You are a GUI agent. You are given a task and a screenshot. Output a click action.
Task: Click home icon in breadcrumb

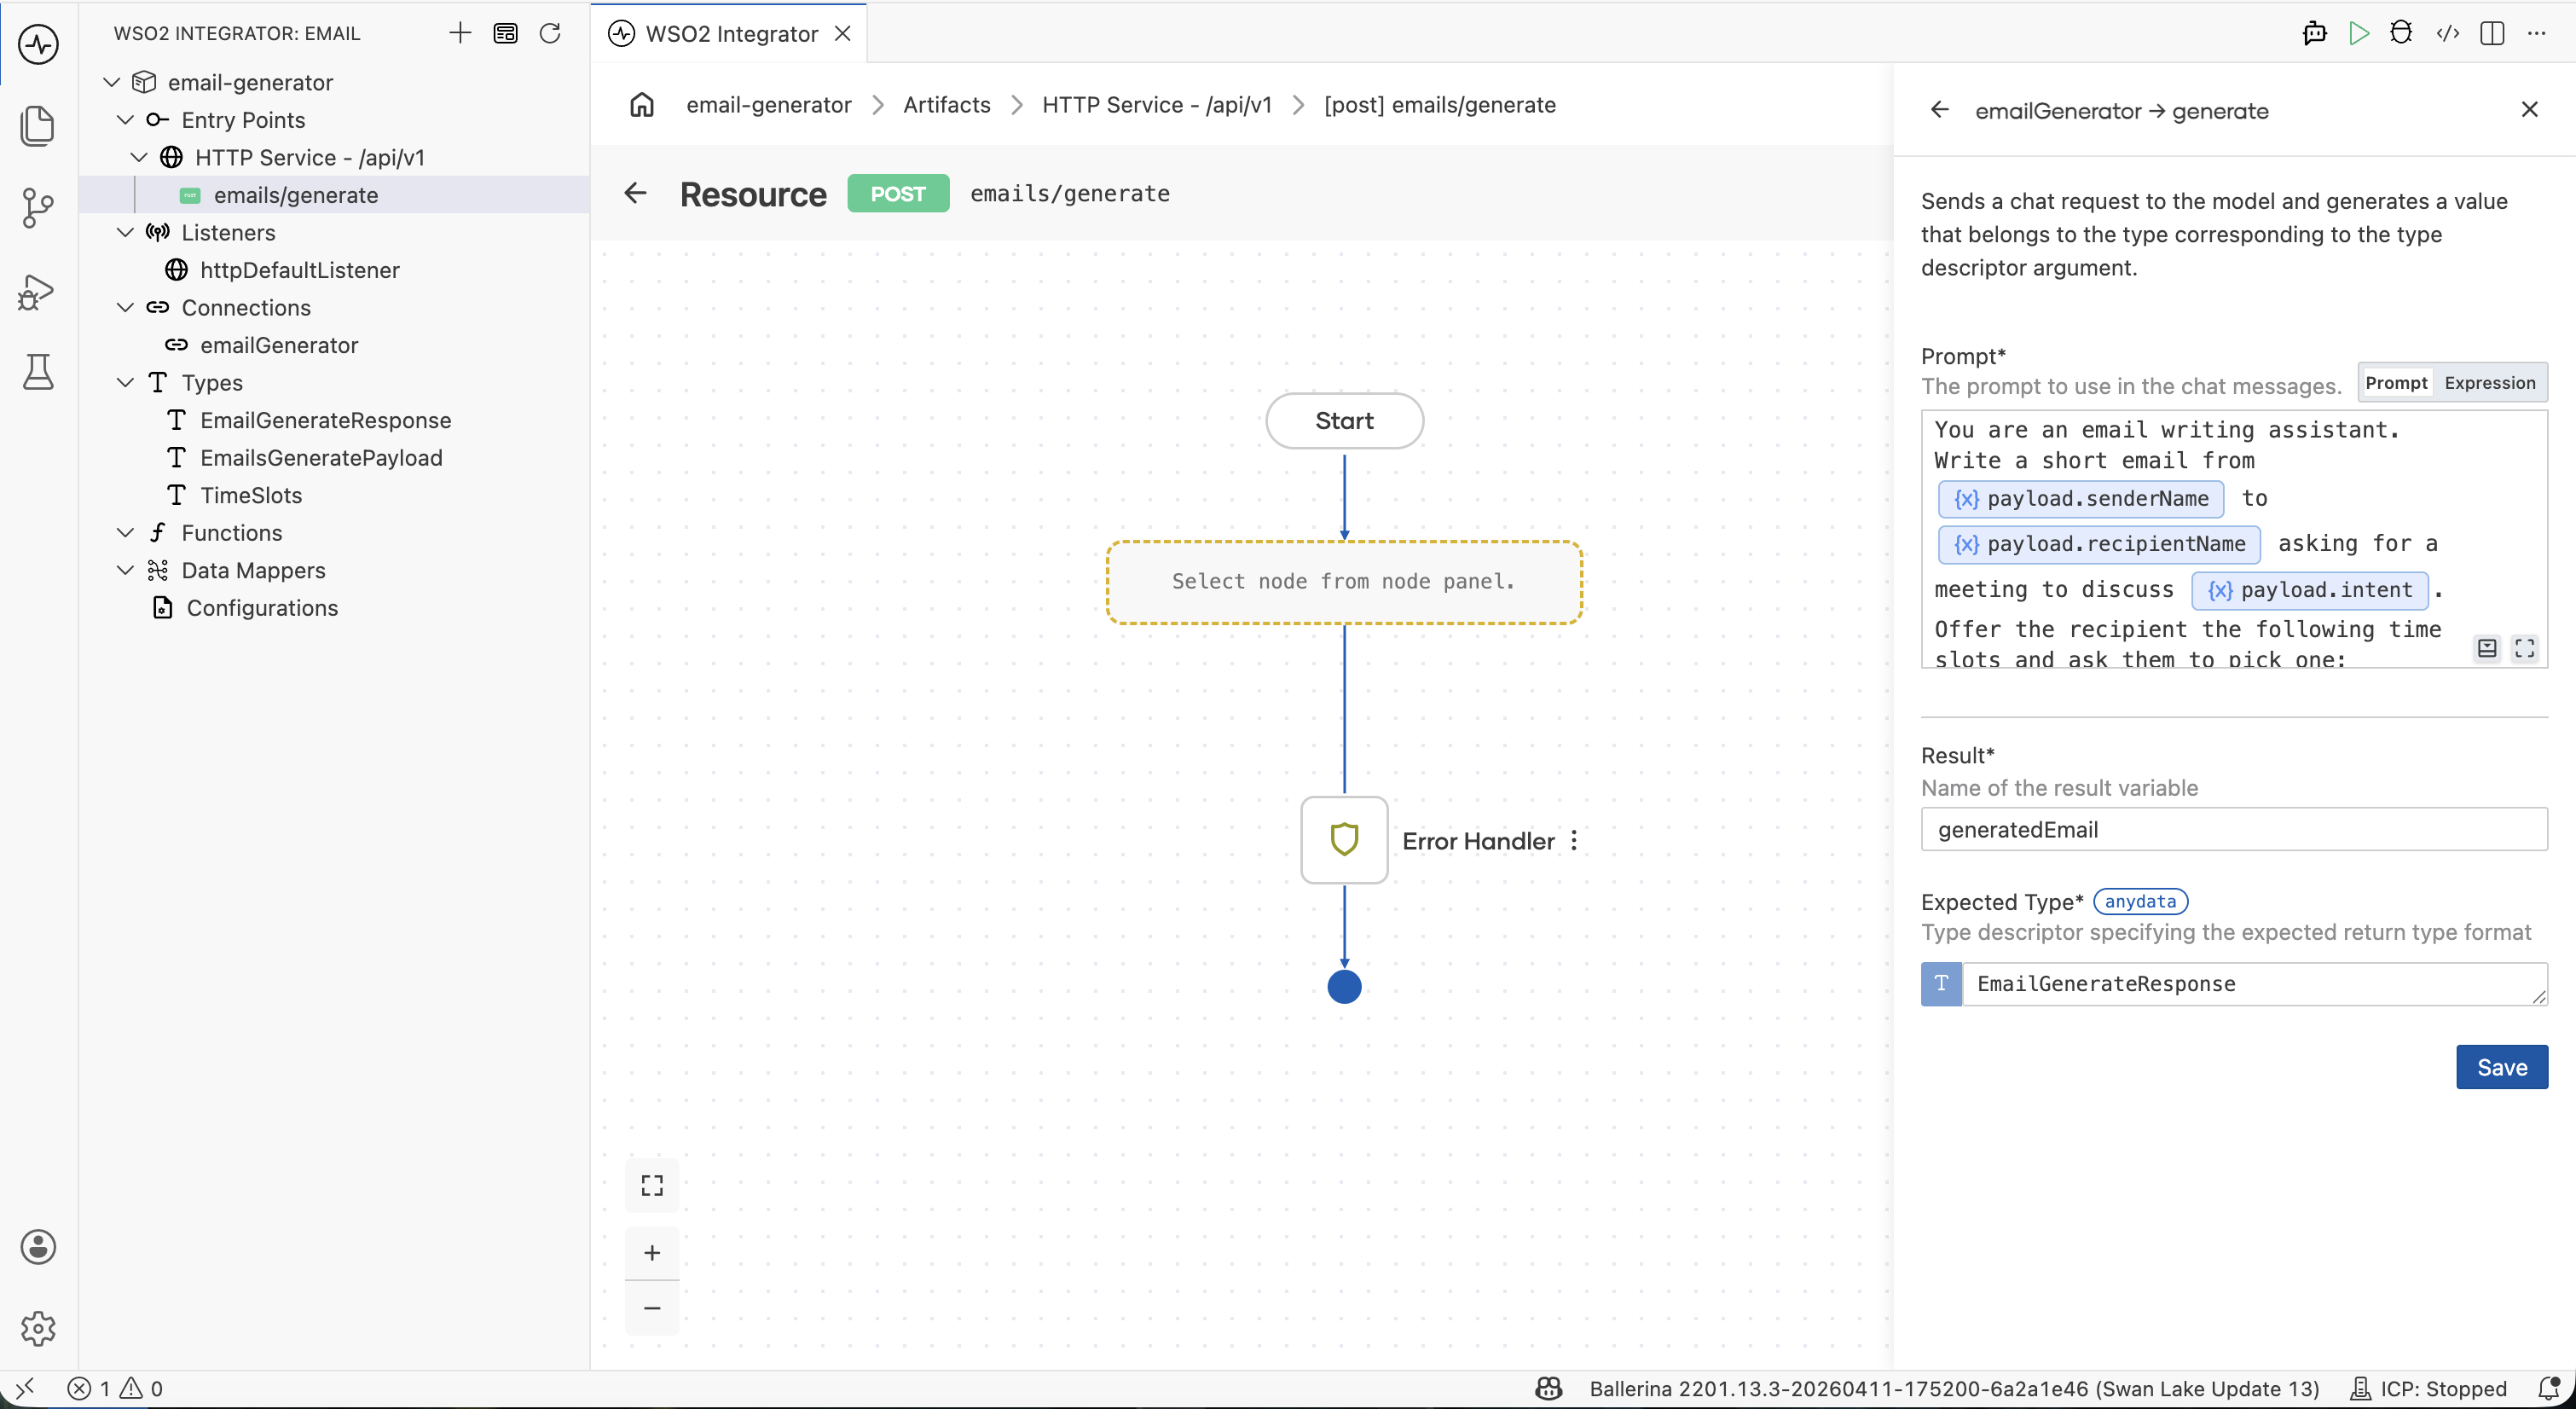642,105
